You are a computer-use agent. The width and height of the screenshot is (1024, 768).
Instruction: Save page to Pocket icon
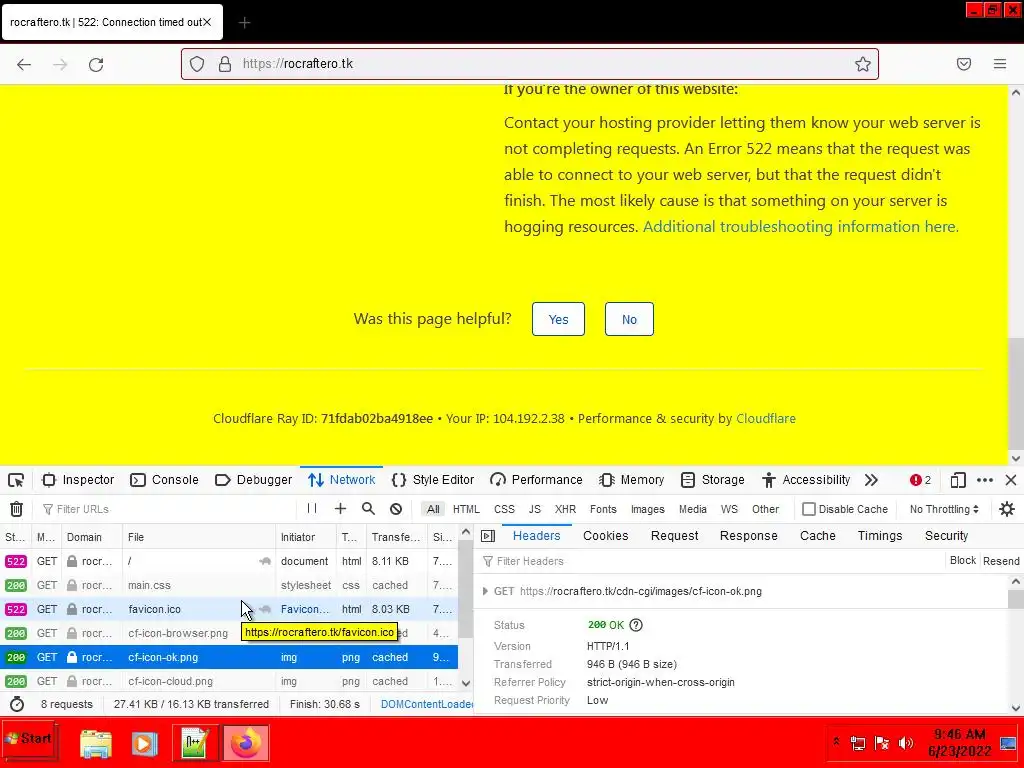point(963,64)
